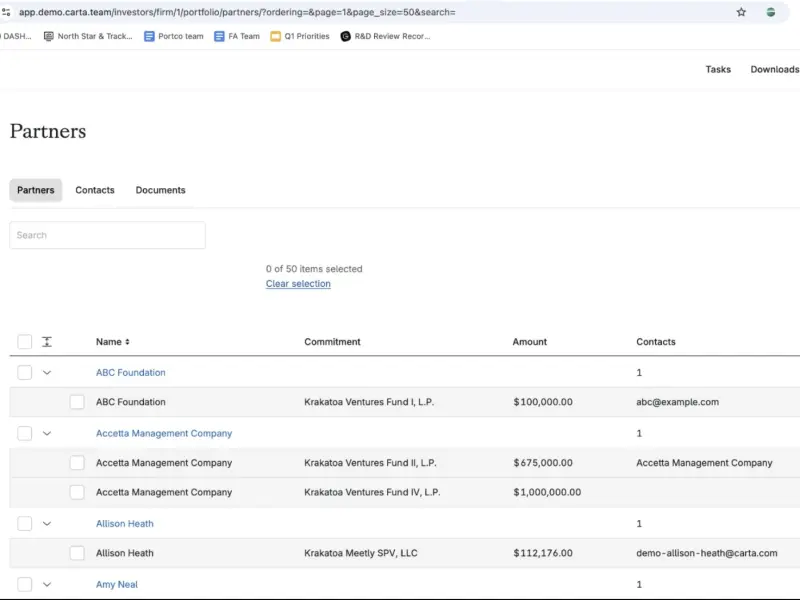800x600 pixels.
Task: Toggle the row density icon in table header
Action: [47, 342]
